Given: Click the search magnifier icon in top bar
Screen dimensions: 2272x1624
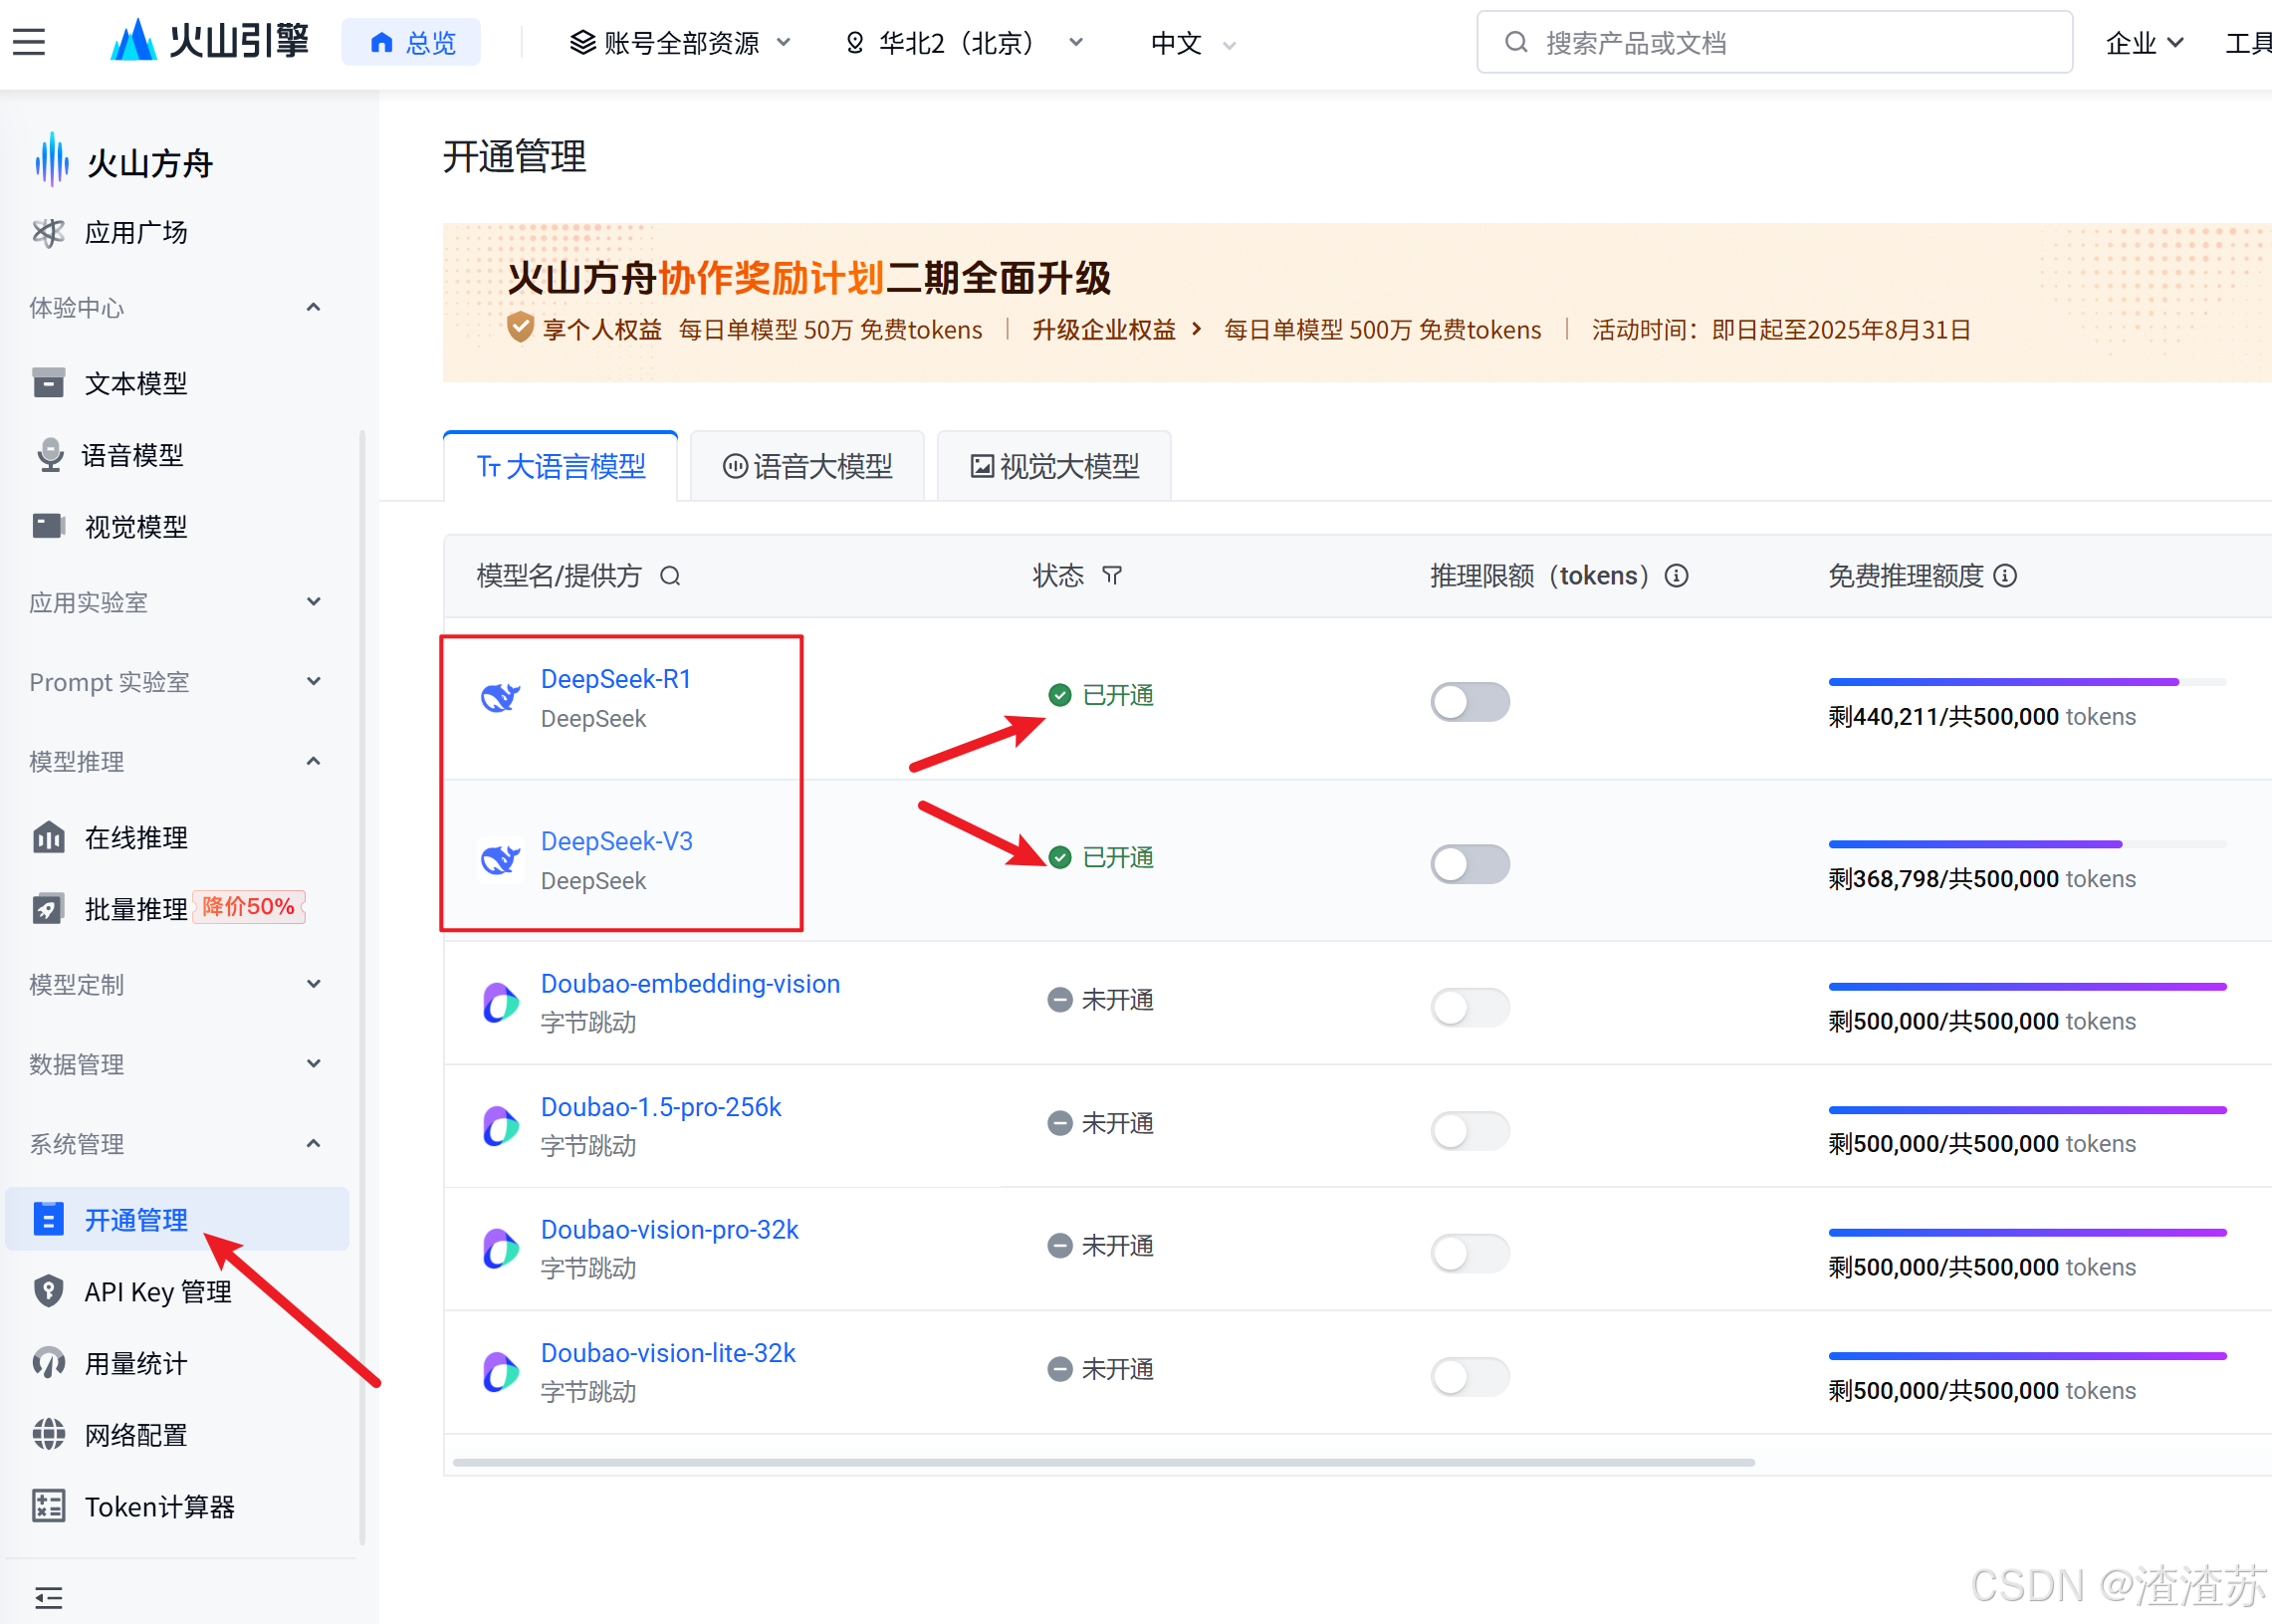Looking at the screenshot, I should [1516, 42].
